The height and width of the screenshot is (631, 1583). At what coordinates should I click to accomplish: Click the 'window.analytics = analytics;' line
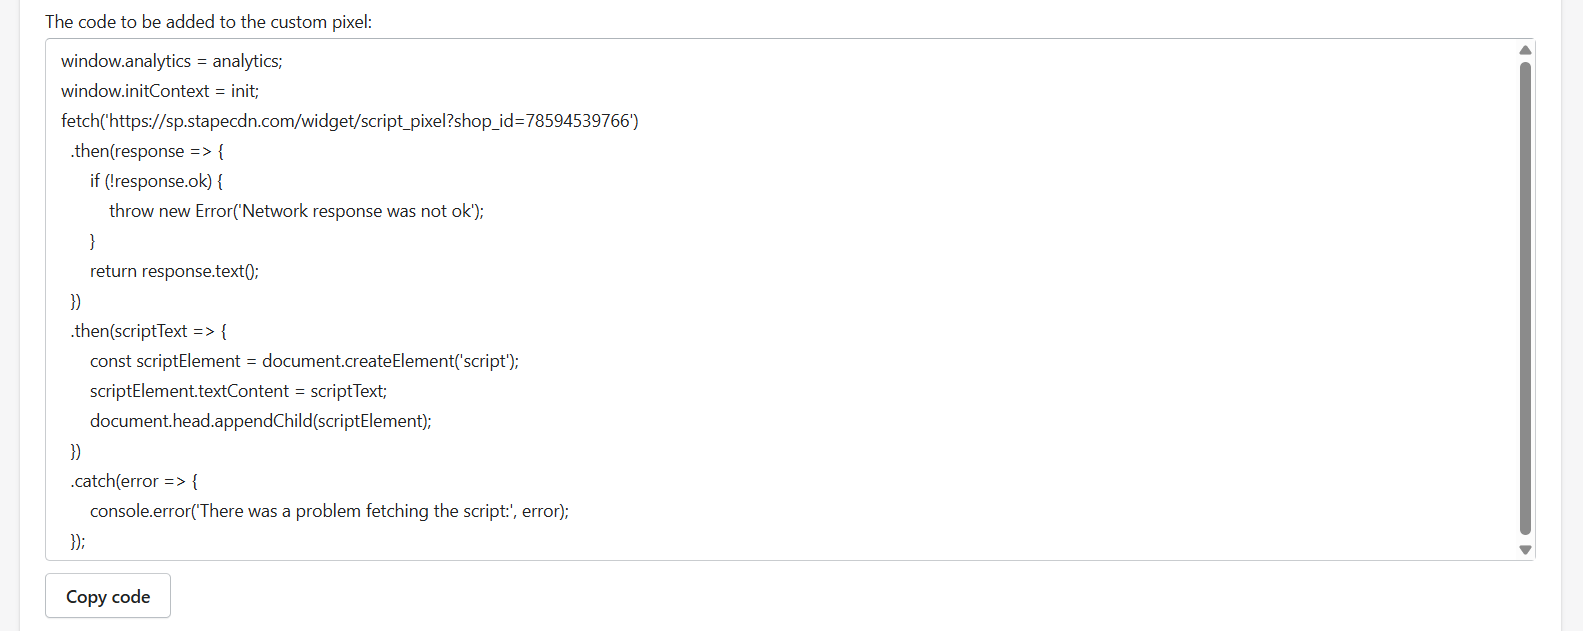172,61
